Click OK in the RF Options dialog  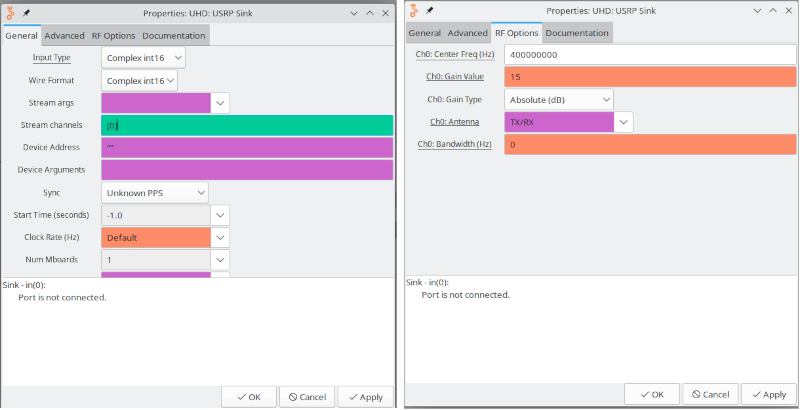651,394
